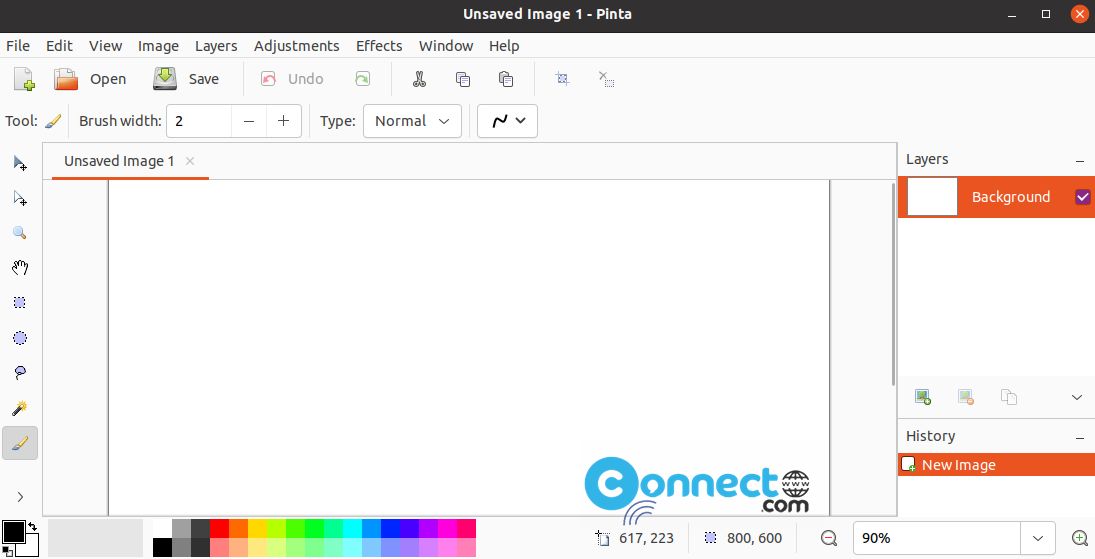This screenshot has height=559, width=1095.
Task: Expand the hidden tools chevron in toolbox
Action: [20, 497]
